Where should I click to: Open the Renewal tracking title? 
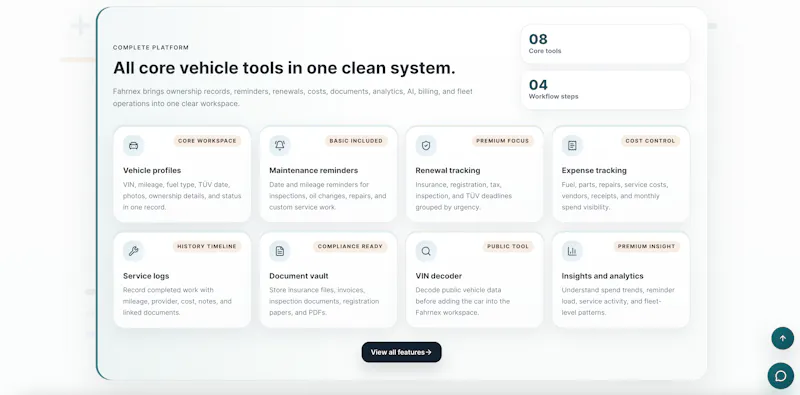[x=448, y=170]
